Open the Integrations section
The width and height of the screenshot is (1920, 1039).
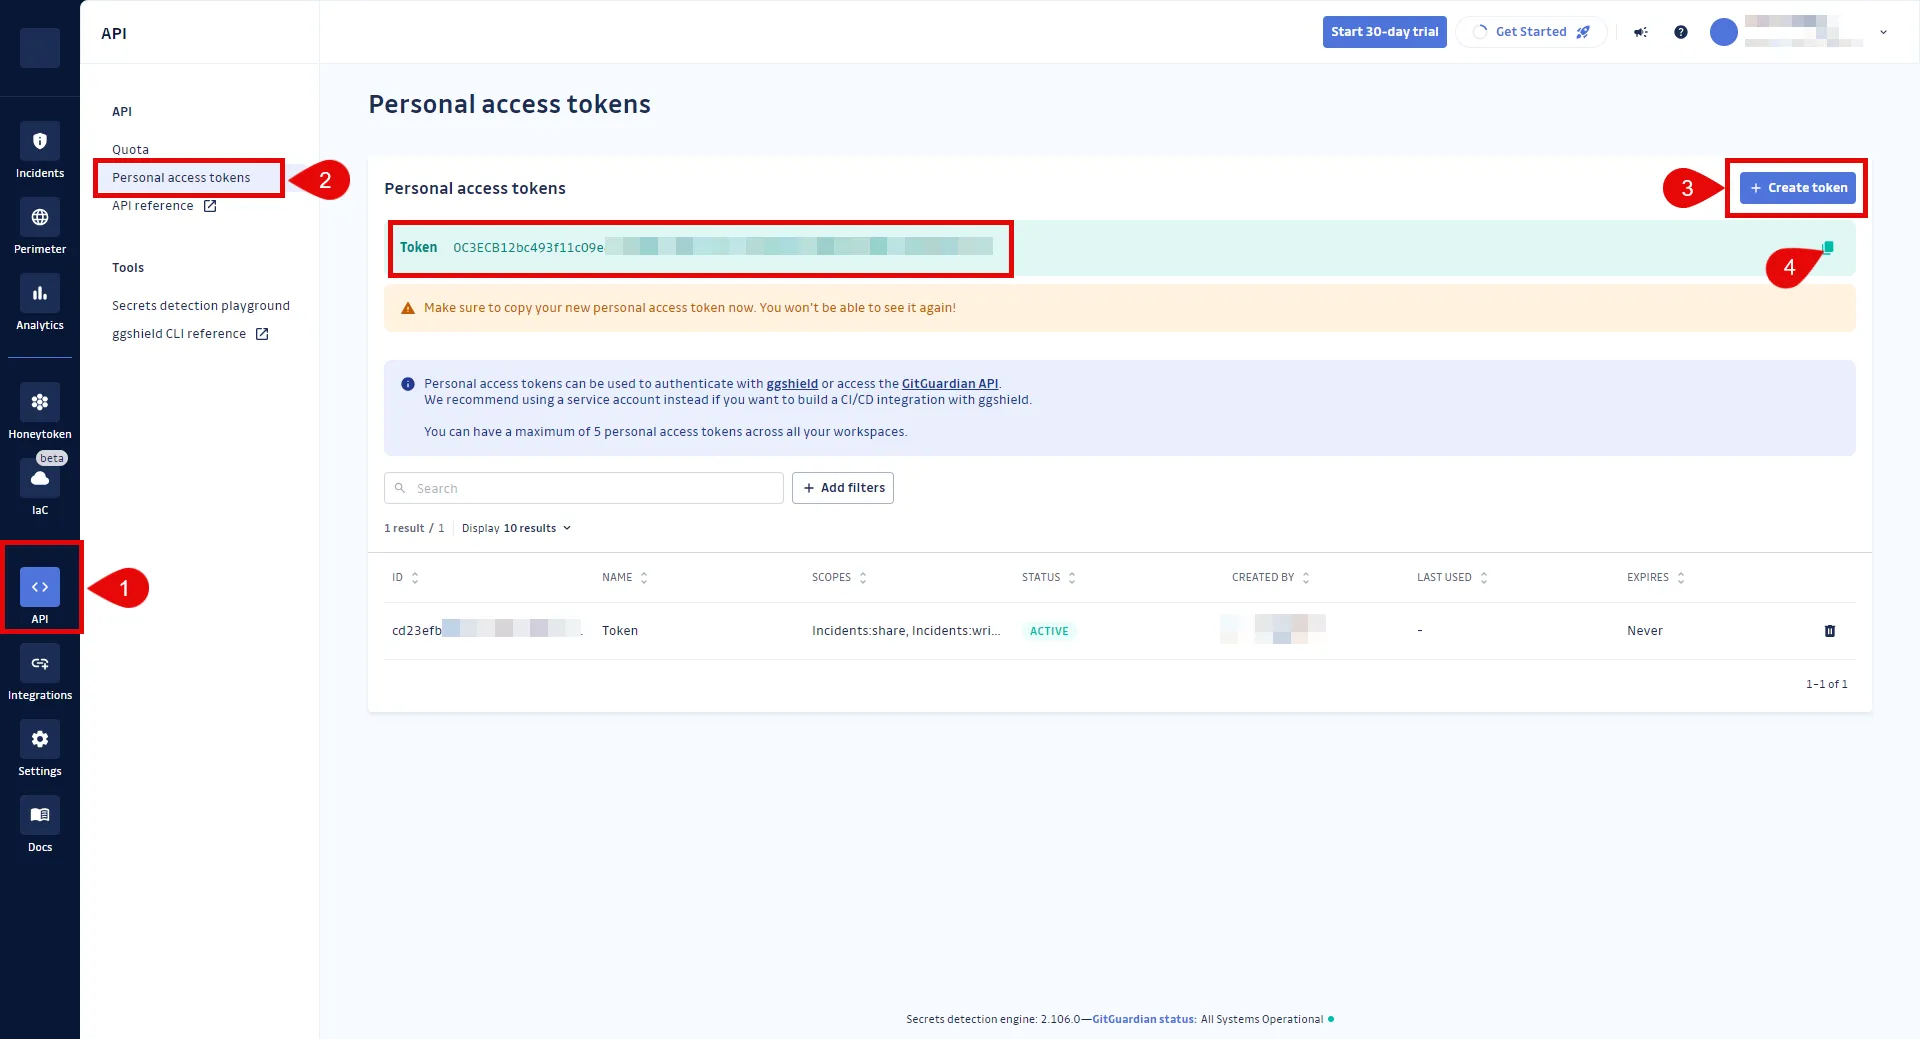coord(40,672)
